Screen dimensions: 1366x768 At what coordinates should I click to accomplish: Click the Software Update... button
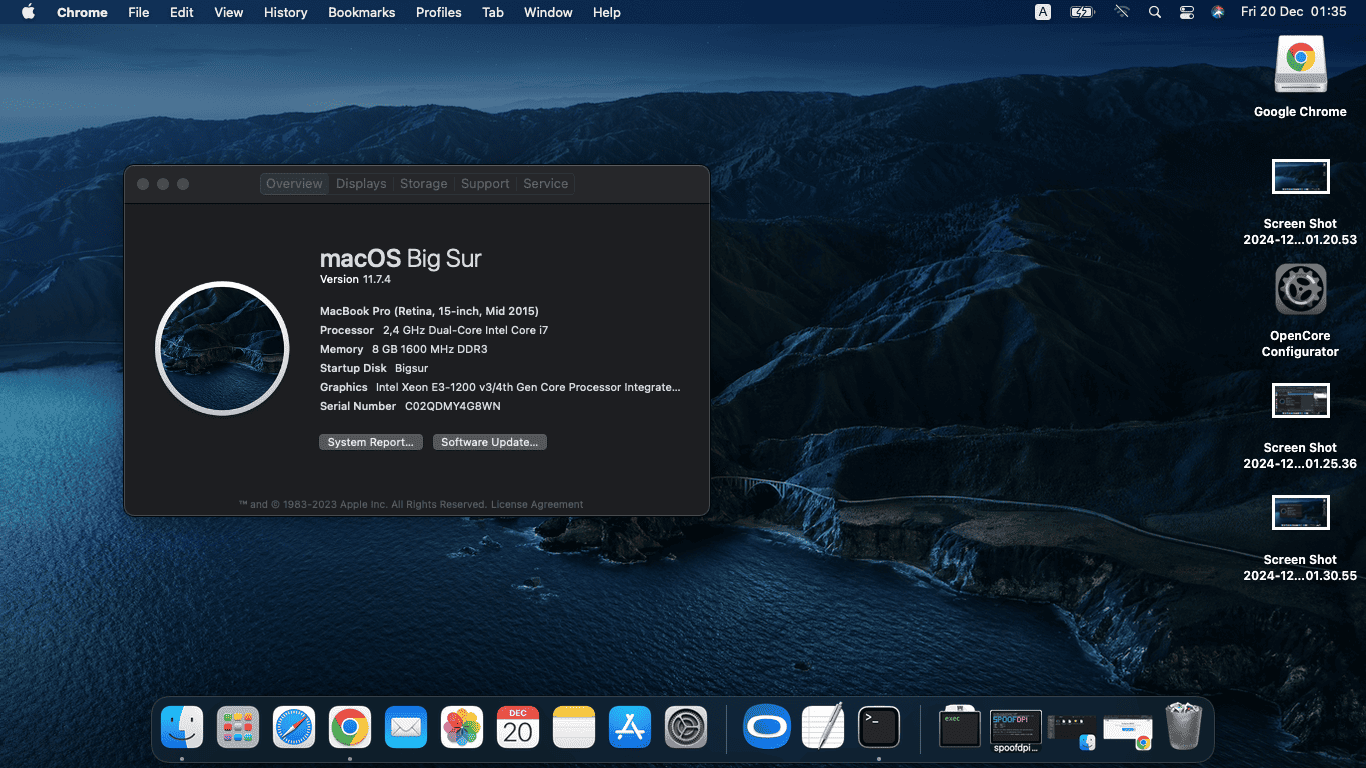tap(490, 442)
